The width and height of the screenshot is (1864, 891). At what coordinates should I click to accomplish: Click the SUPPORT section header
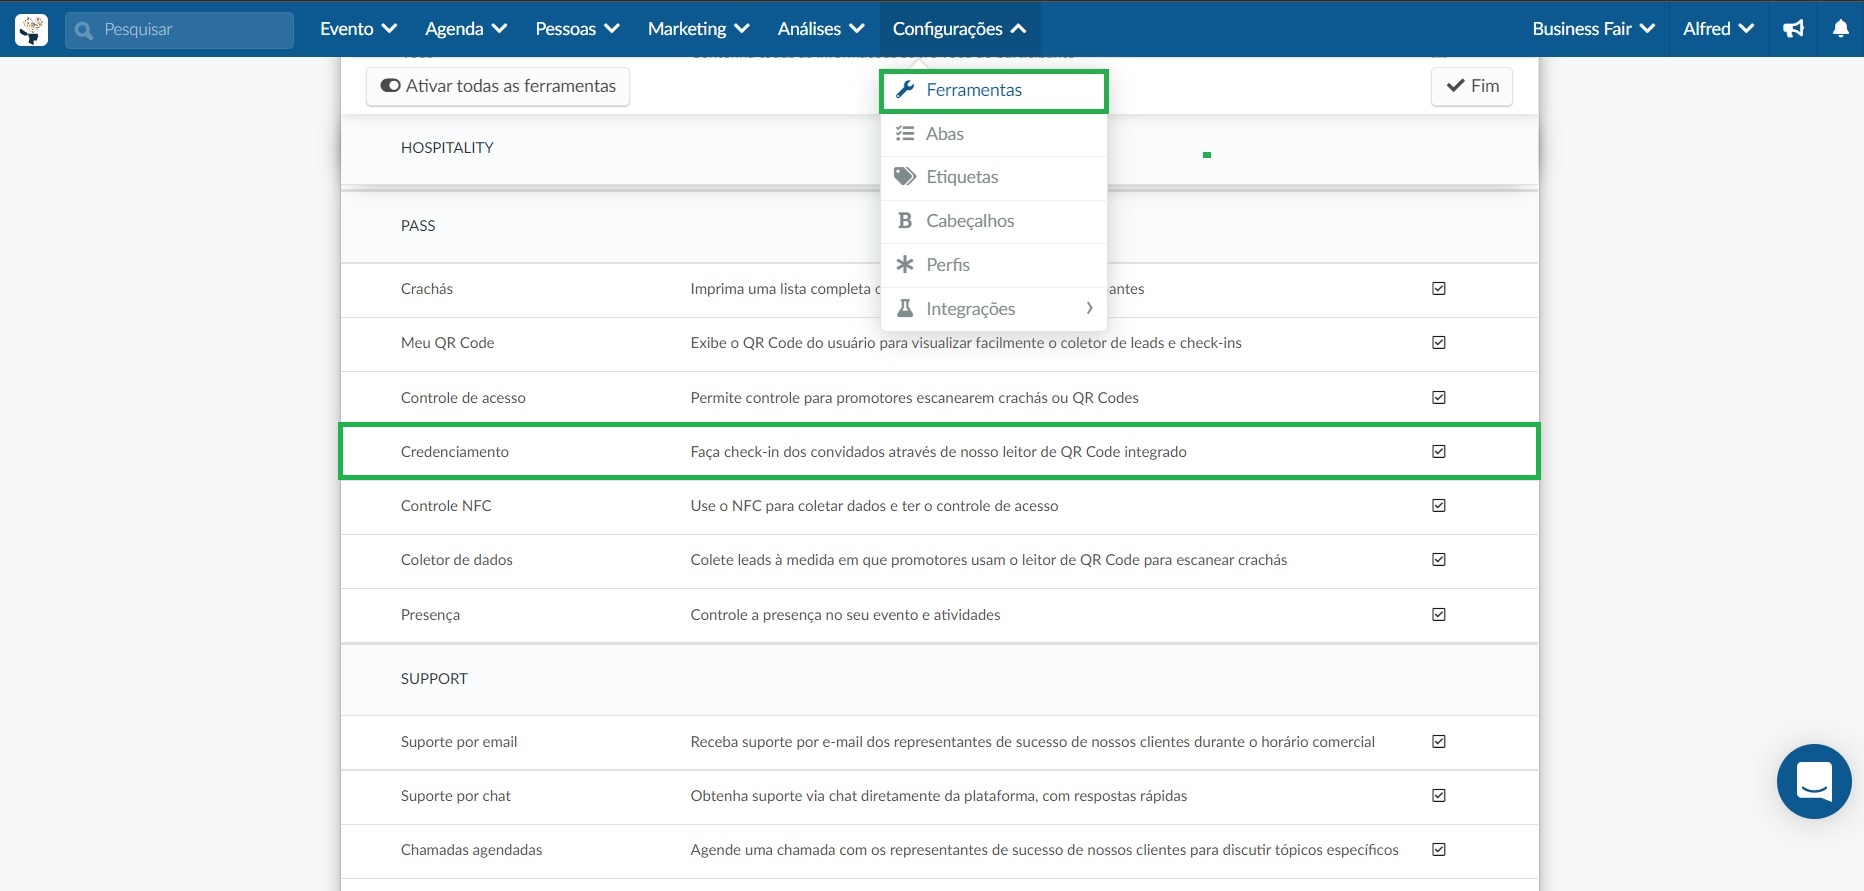[x=434, y=679]
